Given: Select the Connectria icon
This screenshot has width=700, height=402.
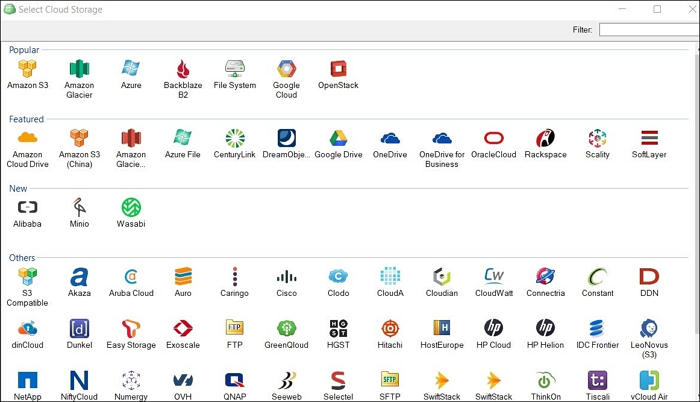Looking at the screenshot, I should coord(545,282).
